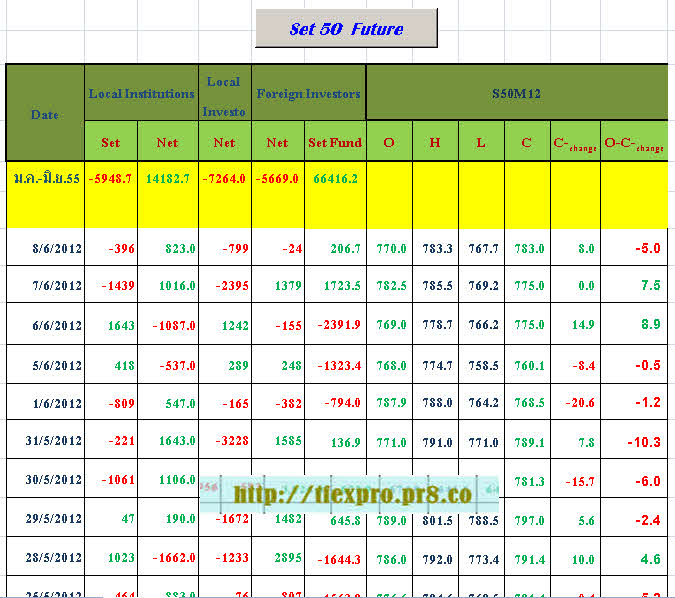The height and width of the screenshot is (598, 675).
Task: Select the S50M12 merged header cell
Action: click(x=517, y=93)
